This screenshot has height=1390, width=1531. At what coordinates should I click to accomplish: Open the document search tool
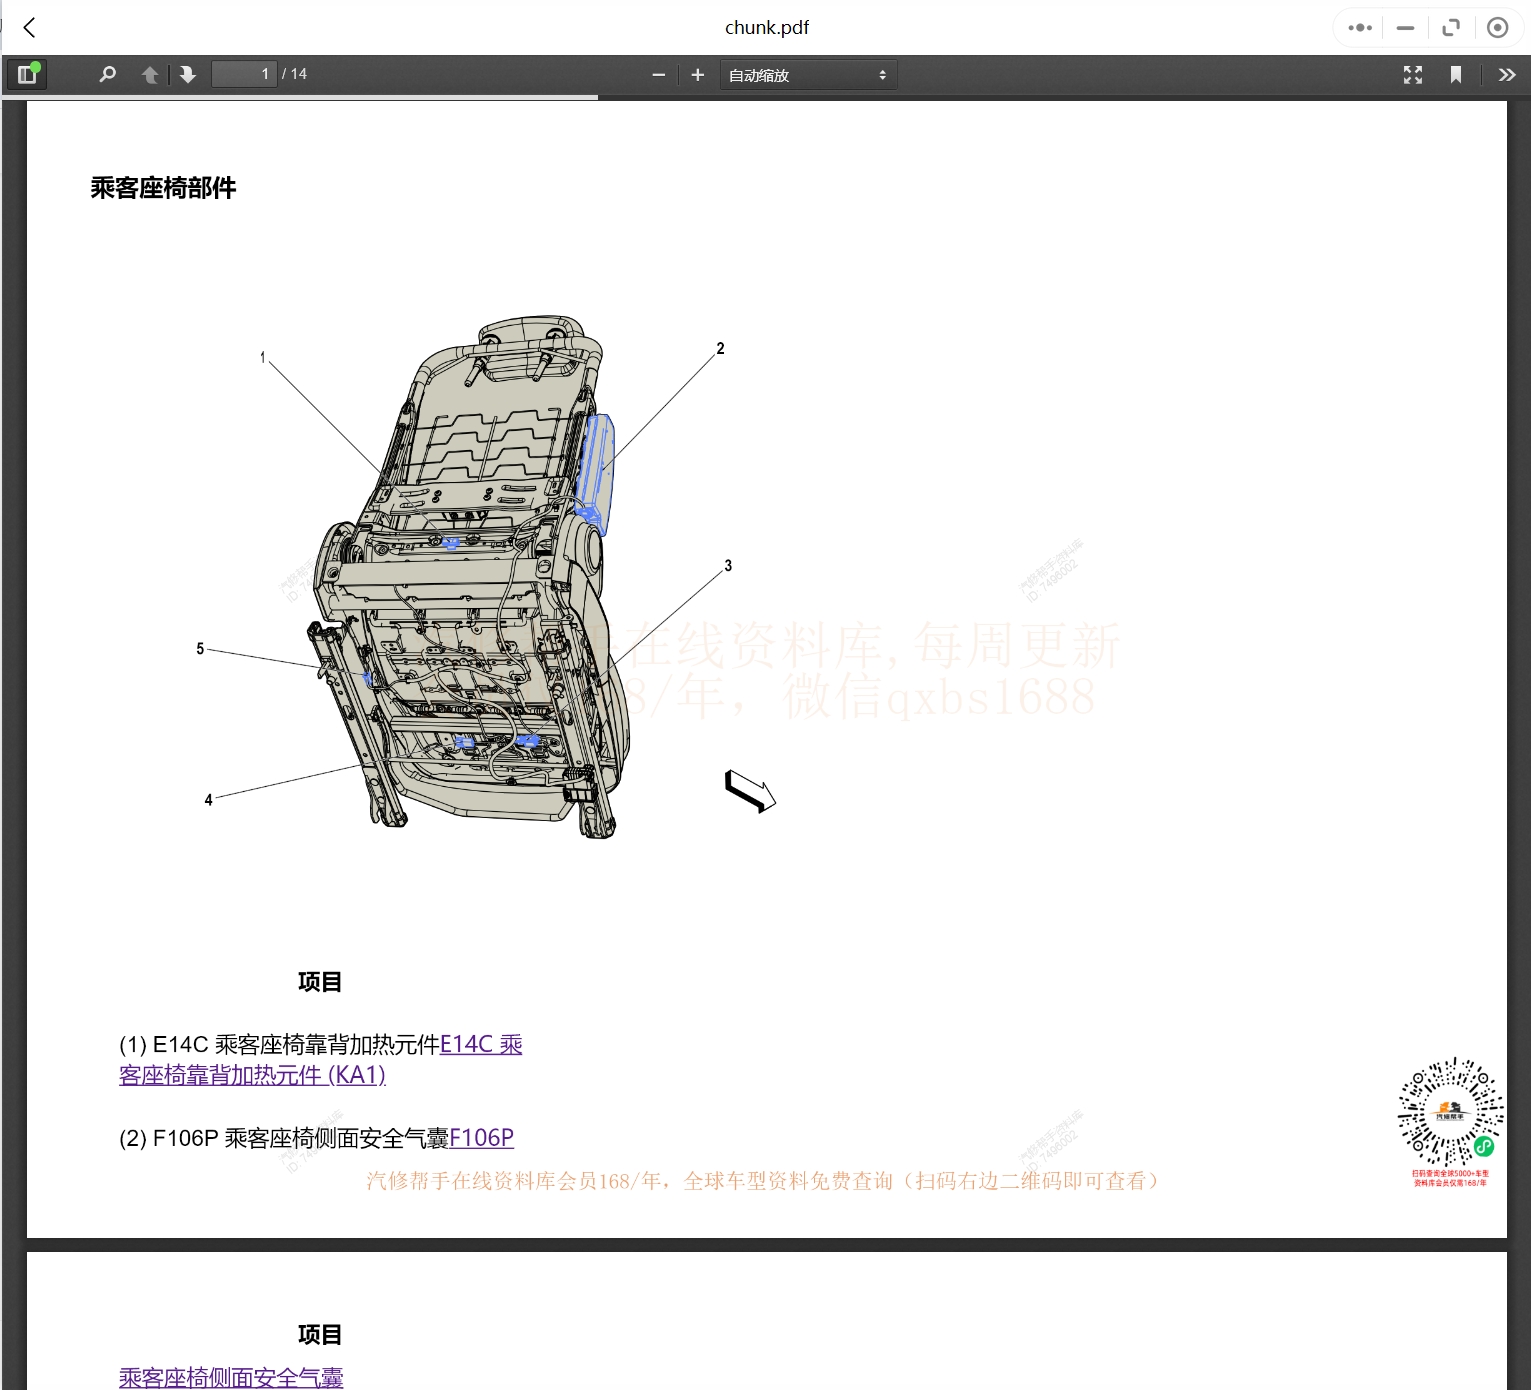tap(107, 74)
